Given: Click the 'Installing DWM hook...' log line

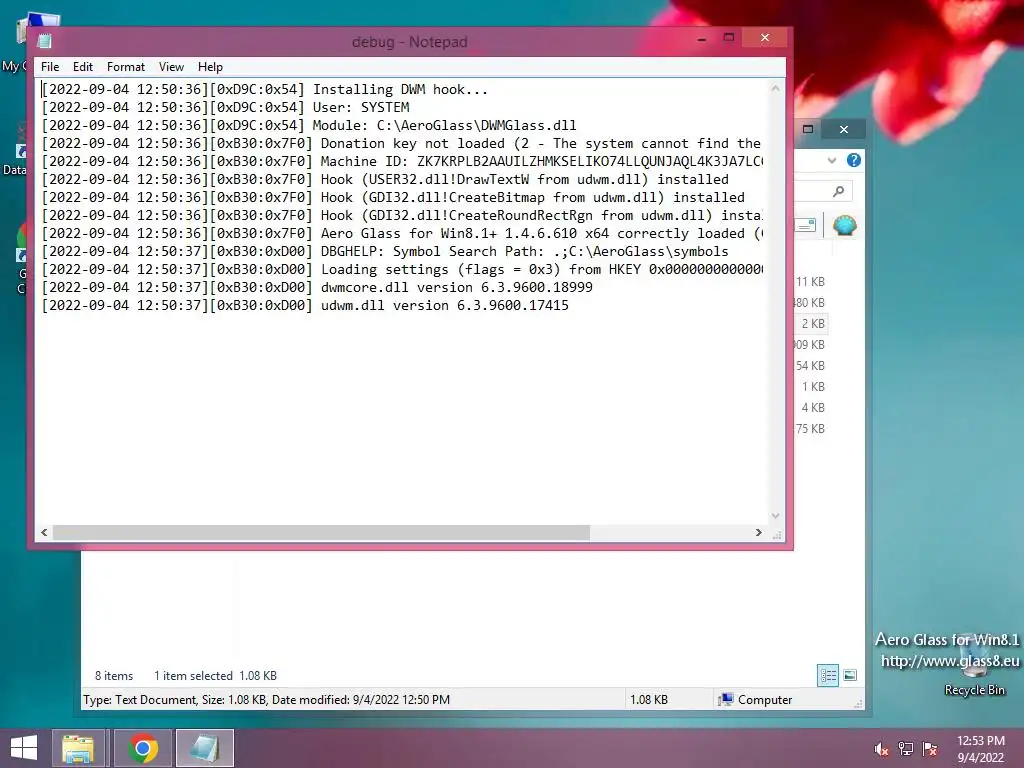Looking at the screenshot, I should click(x=265, y=89).
